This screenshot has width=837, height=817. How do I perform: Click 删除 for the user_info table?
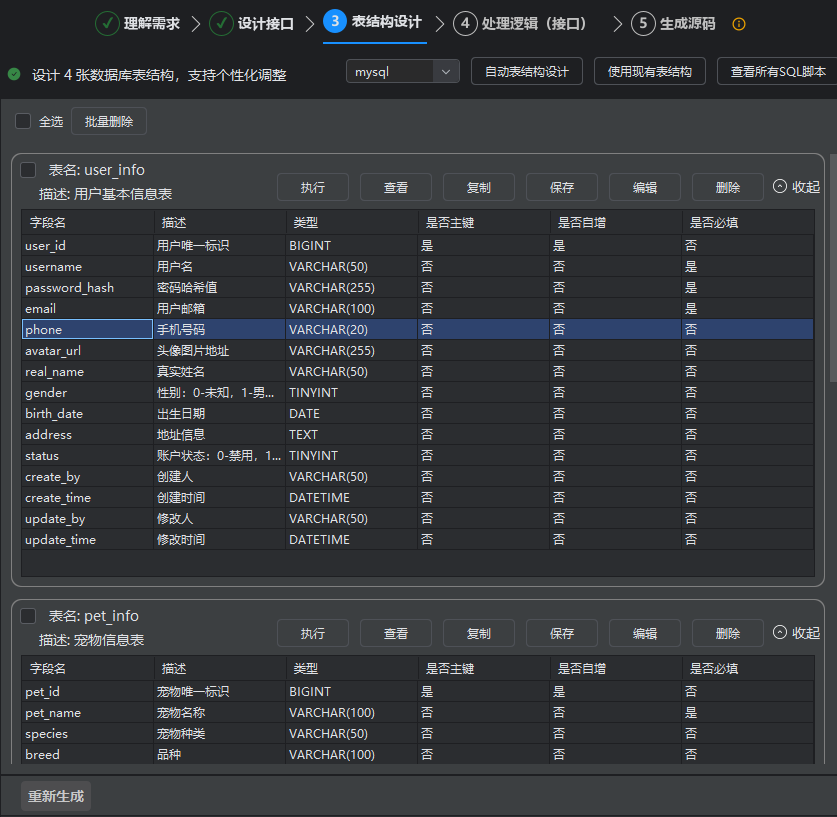[x=728, y=187]
